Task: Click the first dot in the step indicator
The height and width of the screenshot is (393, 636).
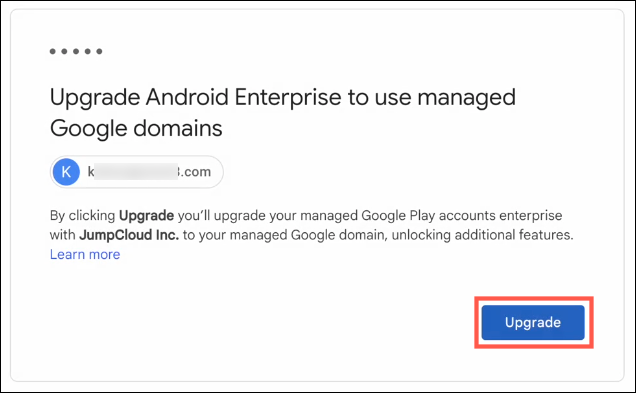Action: pyautogui.click(x=53, y=51)
